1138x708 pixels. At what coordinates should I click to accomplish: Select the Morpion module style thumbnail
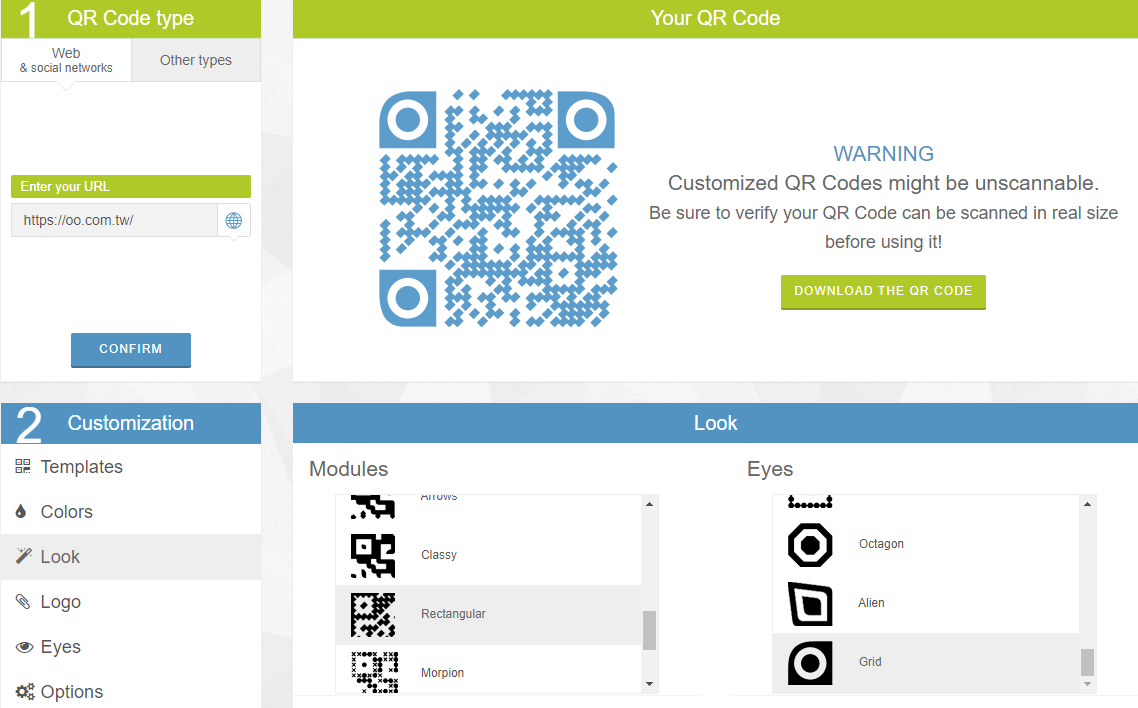point(374,672)
